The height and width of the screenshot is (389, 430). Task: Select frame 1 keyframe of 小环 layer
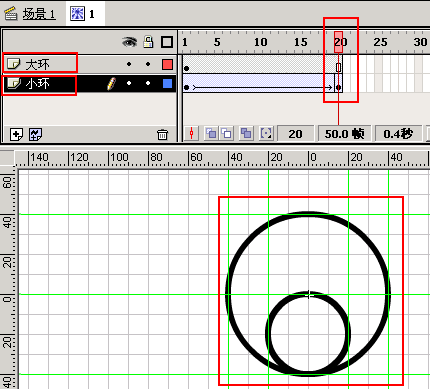pyautogui.click(x=186, y=87)
